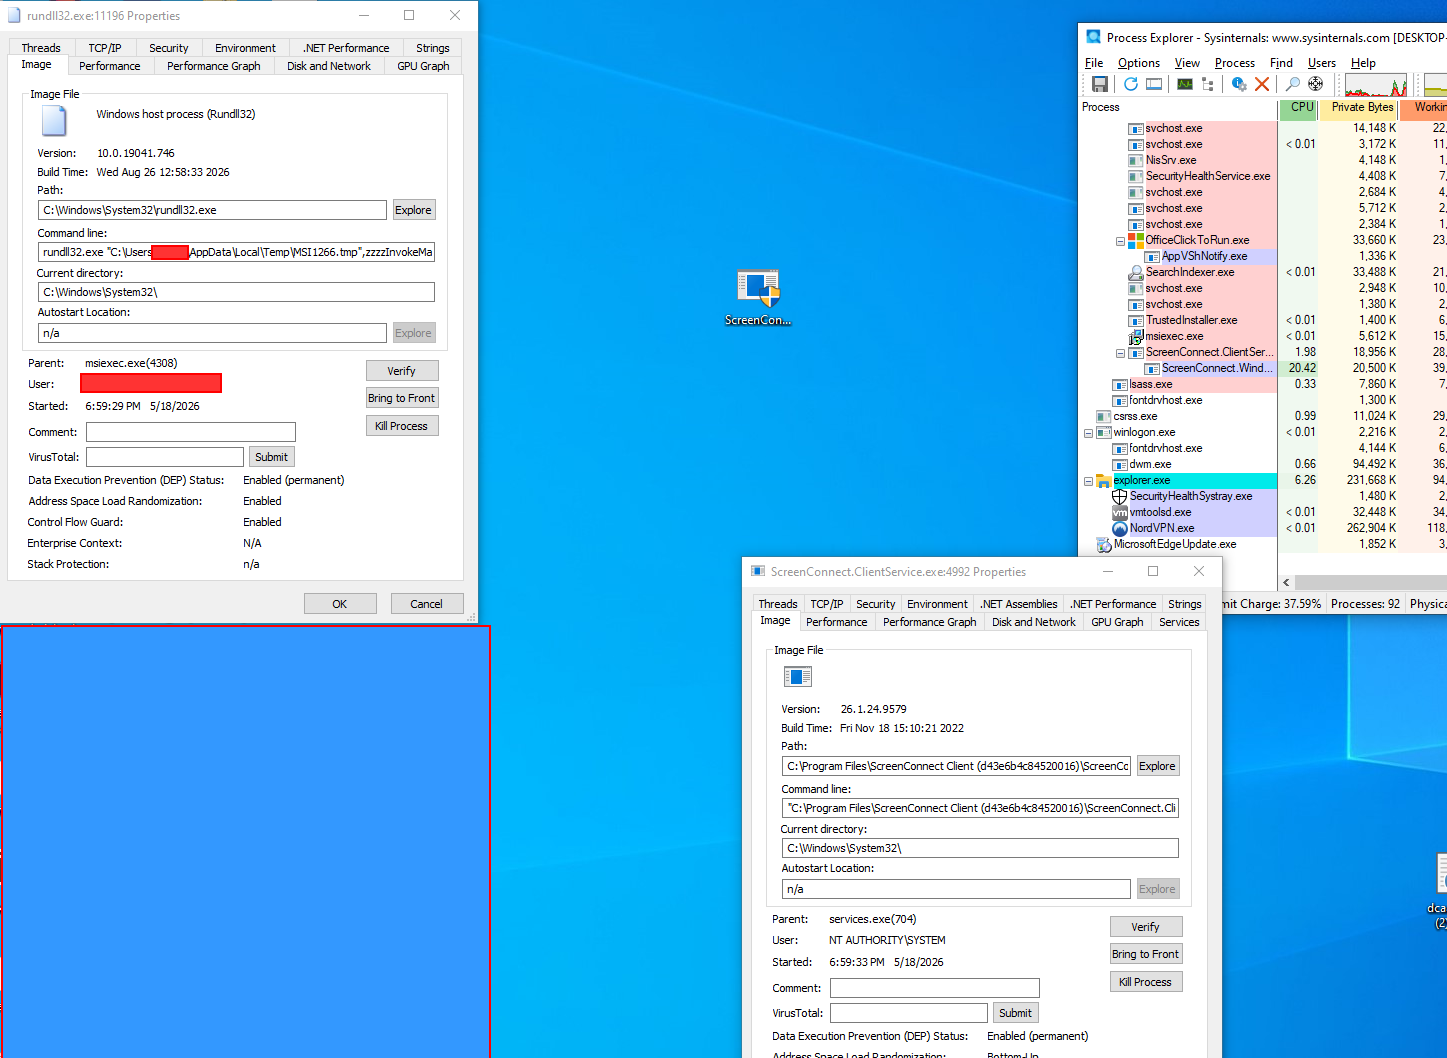Open the ScreenConnect desktop shortcut icon
The image size is (1447, 1058).
coord(758,298)
